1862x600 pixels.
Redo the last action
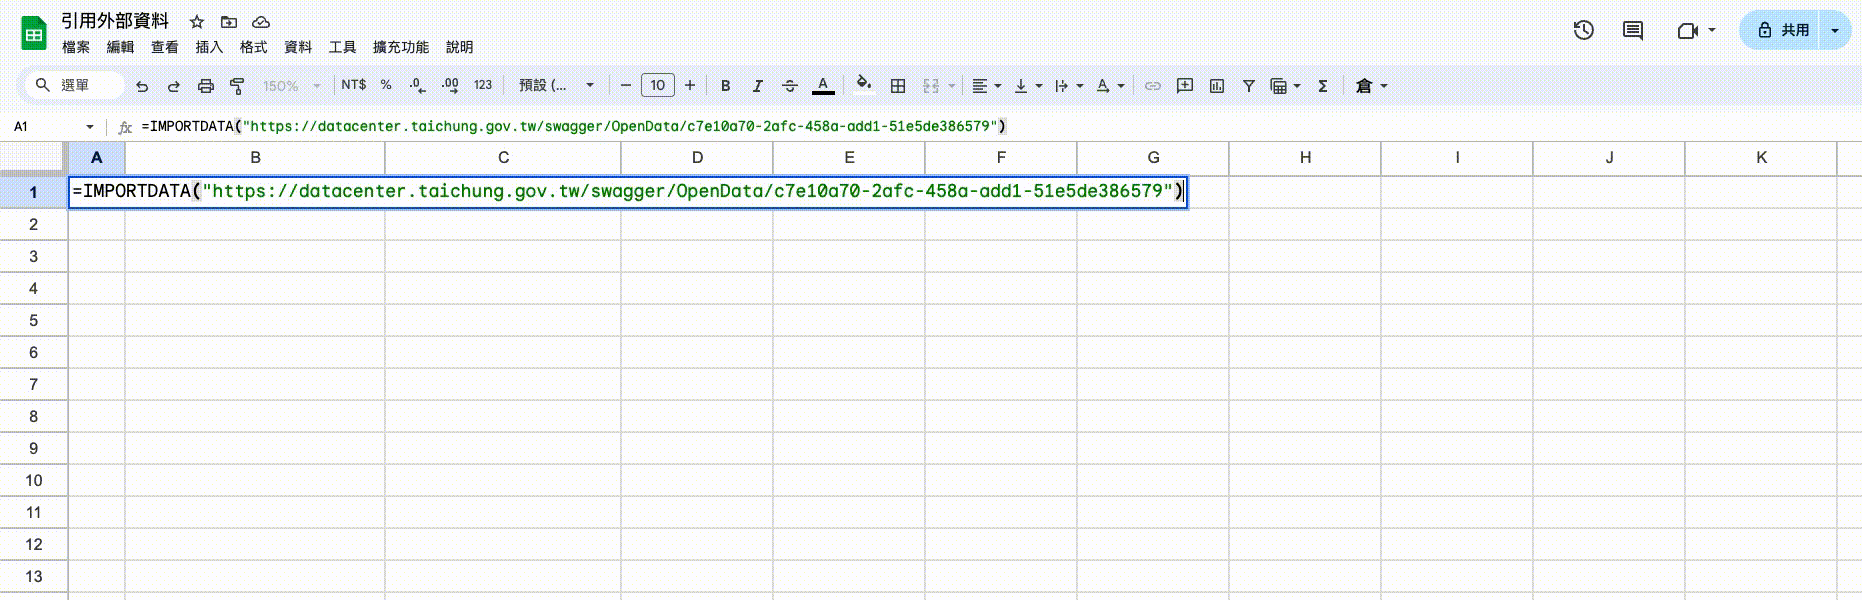coord(174,86)
